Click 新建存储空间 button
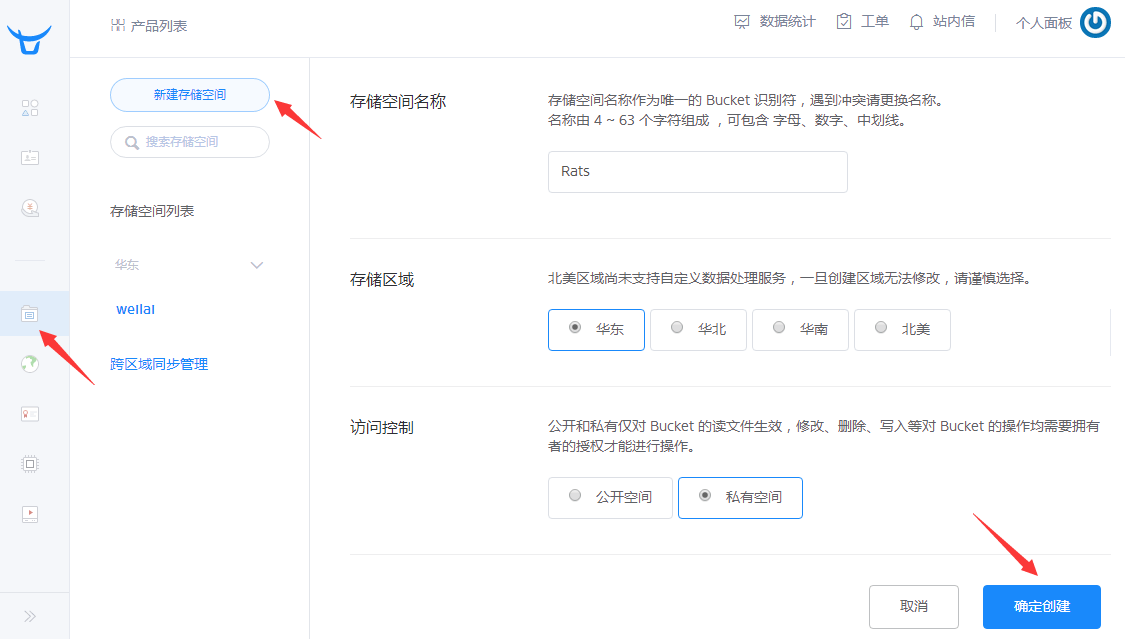The image size is (1125, 639). coord(190,95)
